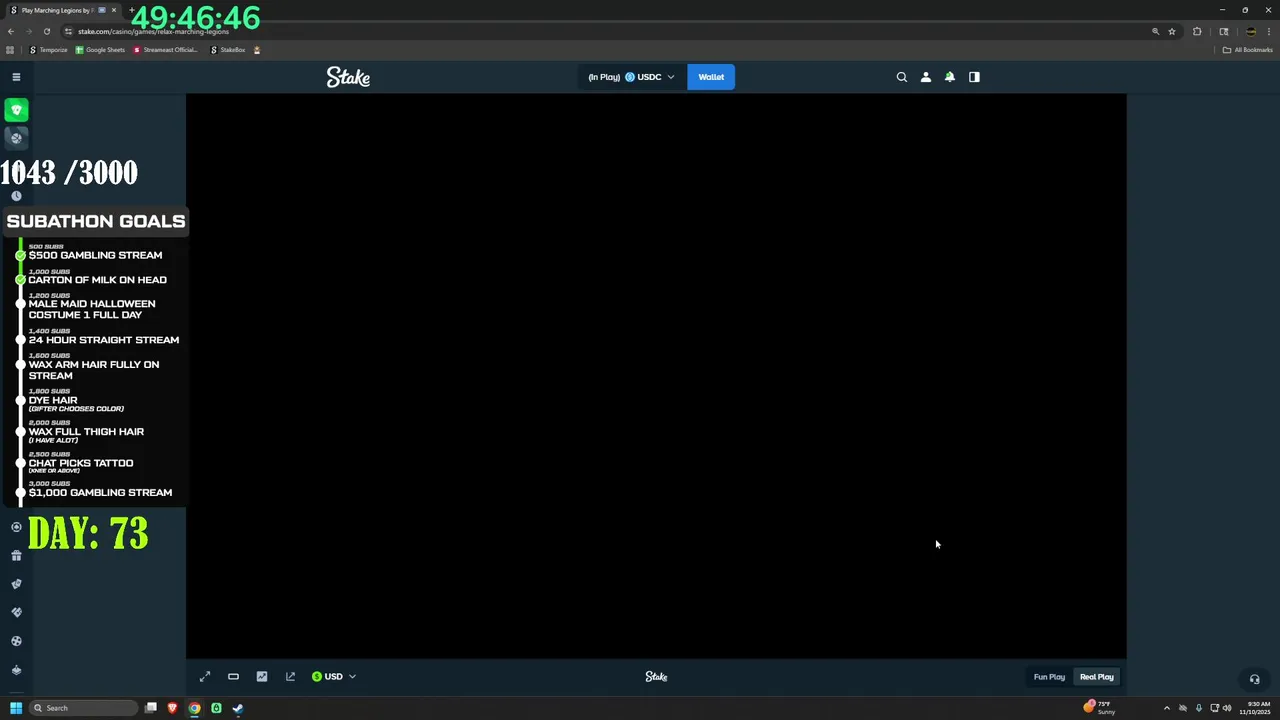Screen dimensions: 1280x720
Task: Open the notifications bell
Action: (x=950, y=77)
